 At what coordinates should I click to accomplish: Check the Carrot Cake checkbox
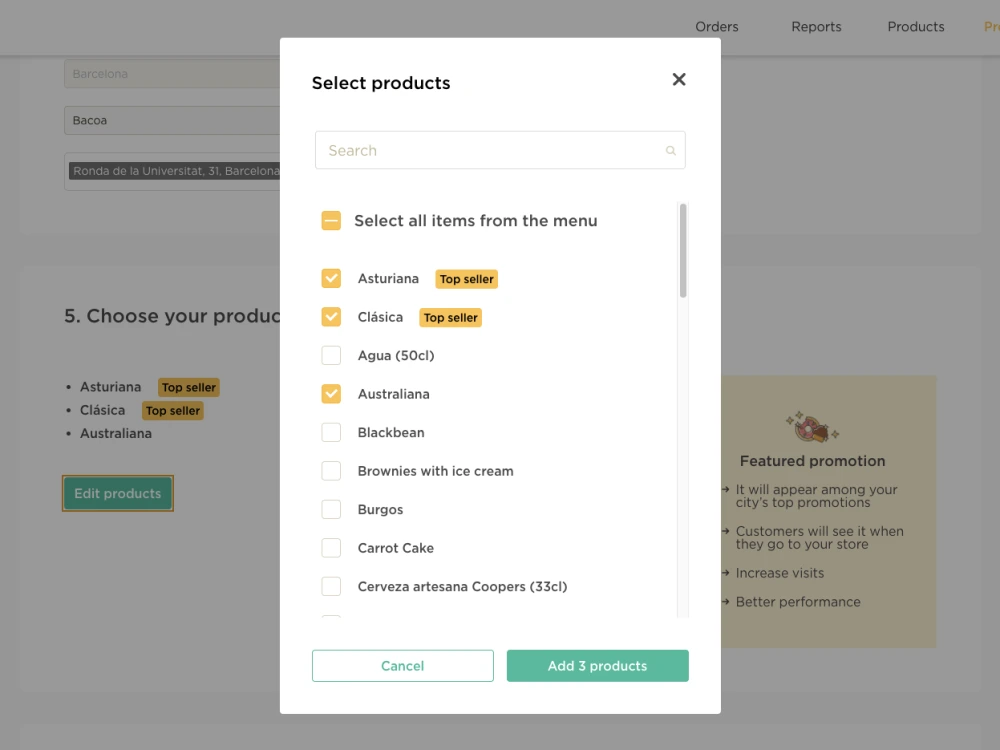click(x=331, y=548)
